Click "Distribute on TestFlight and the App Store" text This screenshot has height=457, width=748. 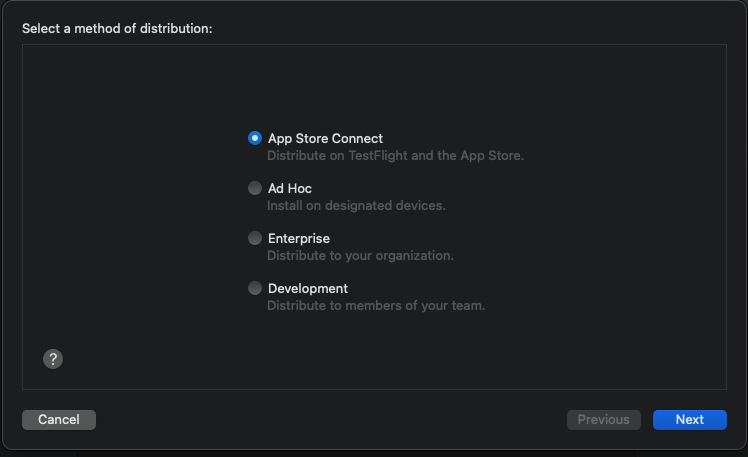[395, 155]
